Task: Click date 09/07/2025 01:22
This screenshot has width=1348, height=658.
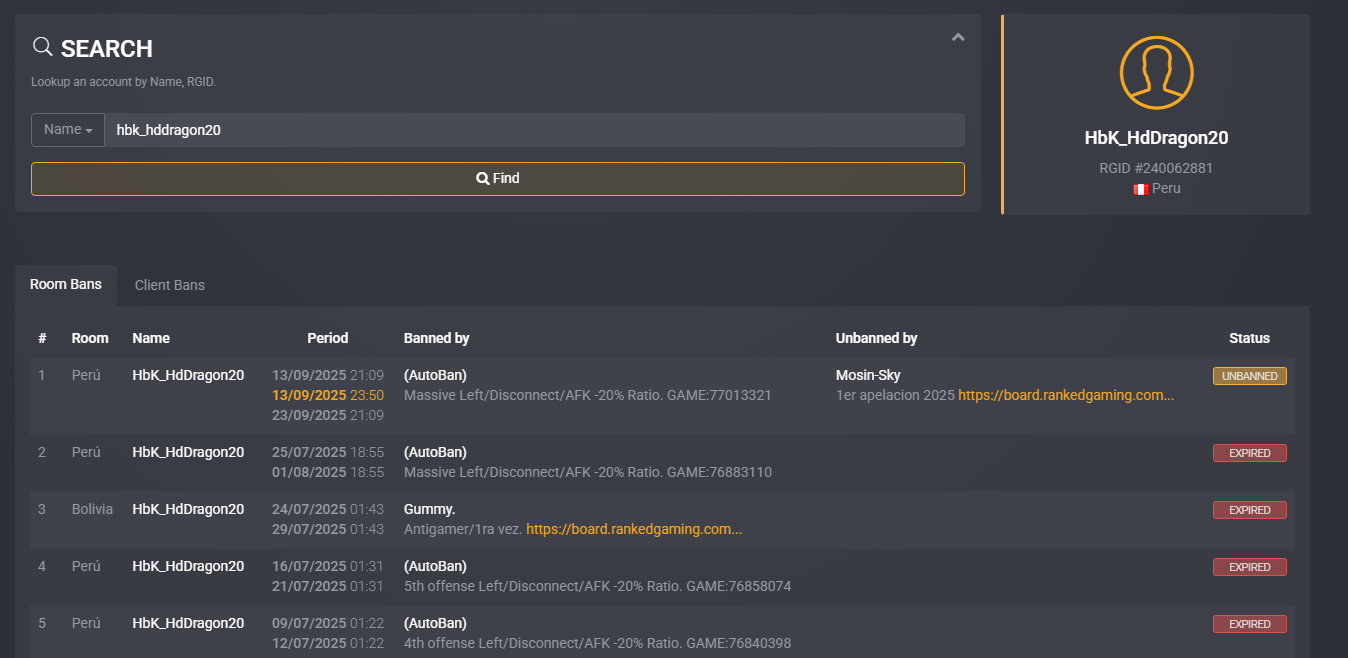Action: (328, 623)
